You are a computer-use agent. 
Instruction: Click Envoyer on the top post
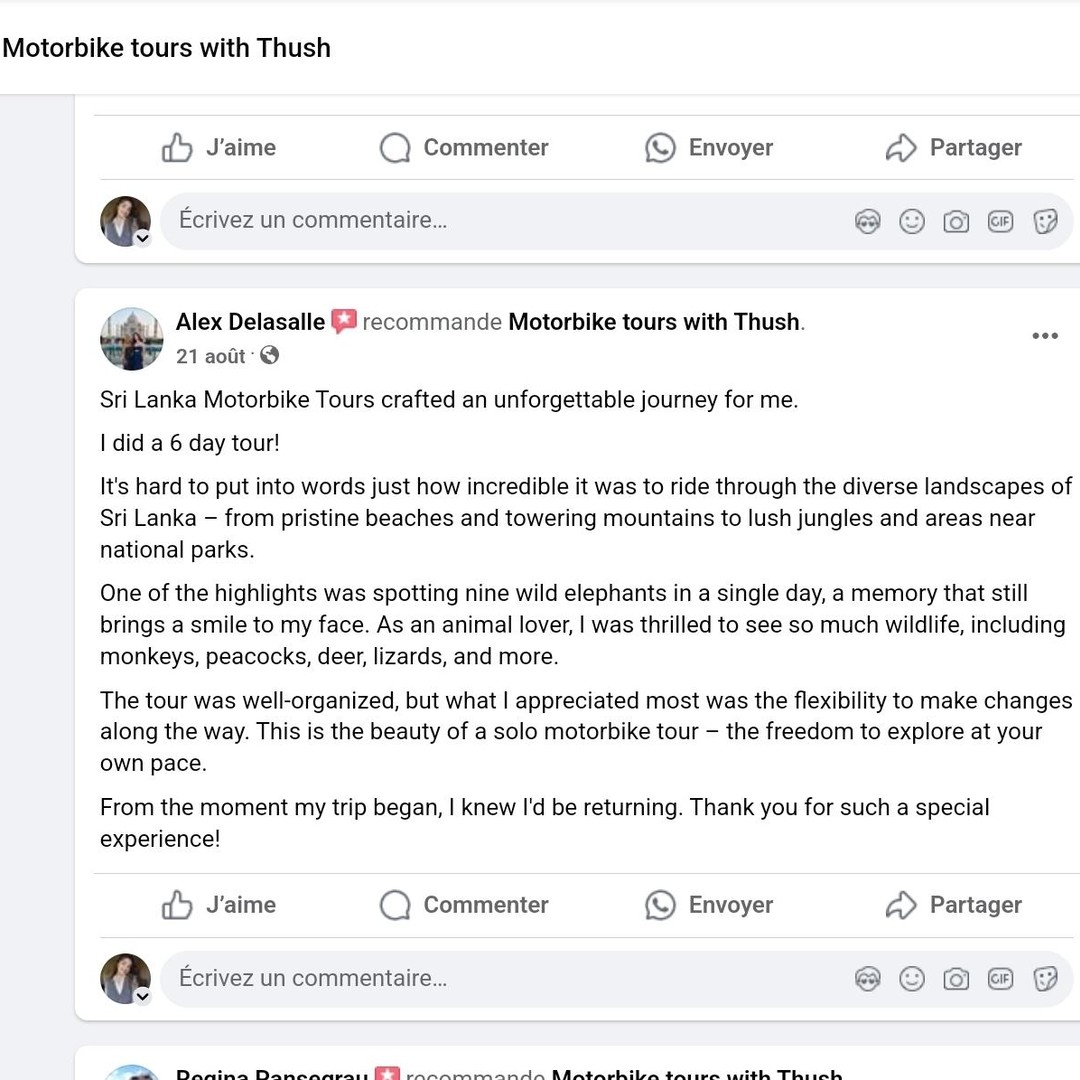click(709, 147)
